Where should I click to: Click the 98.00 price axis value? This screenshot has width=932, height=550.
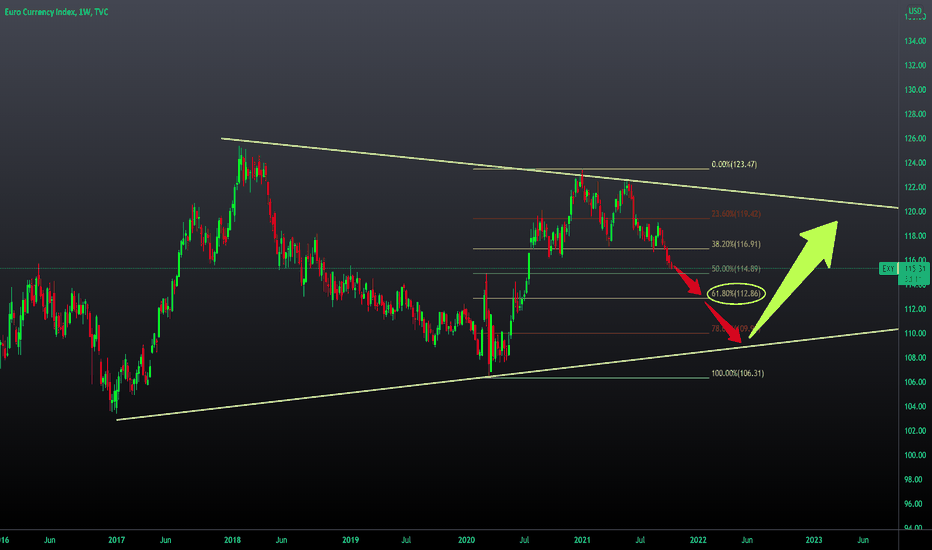pos(913,480)
